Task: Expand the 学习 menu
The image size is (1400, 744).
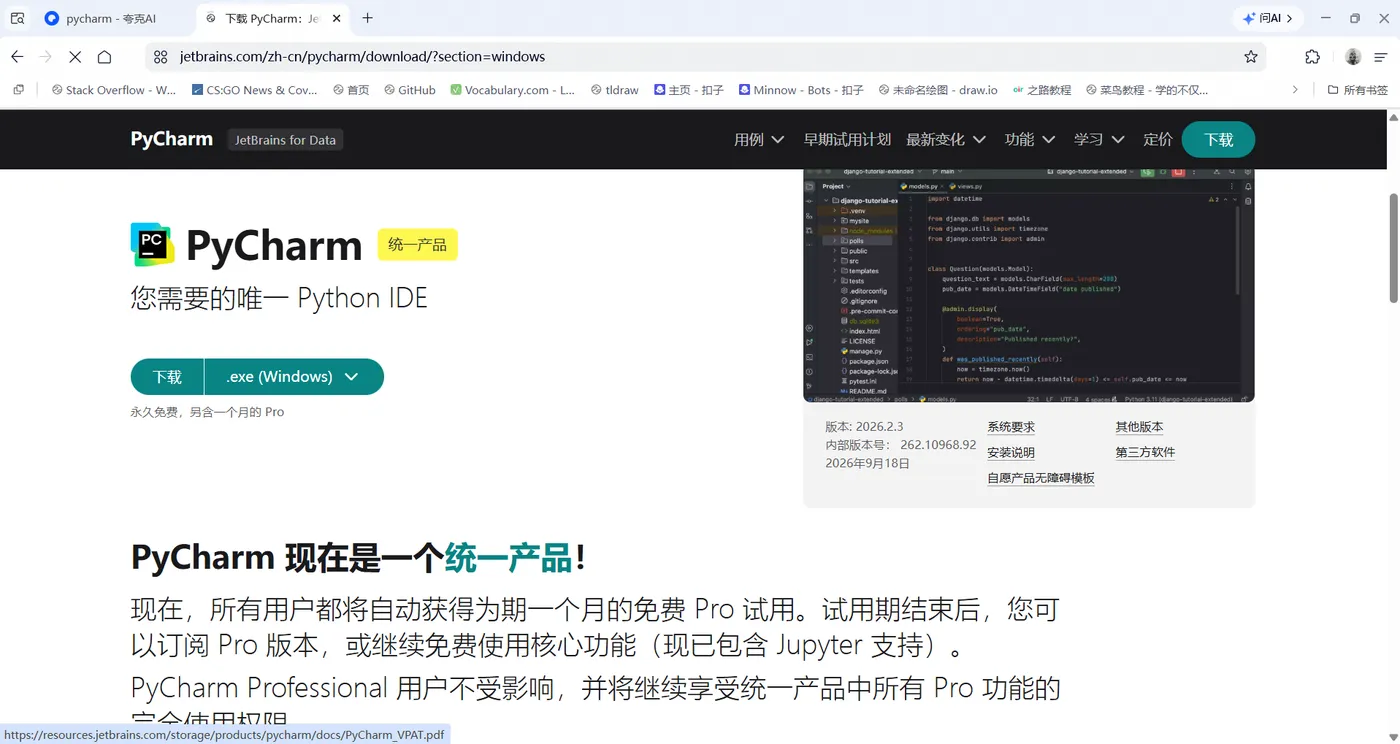Action: (1099, 140)
